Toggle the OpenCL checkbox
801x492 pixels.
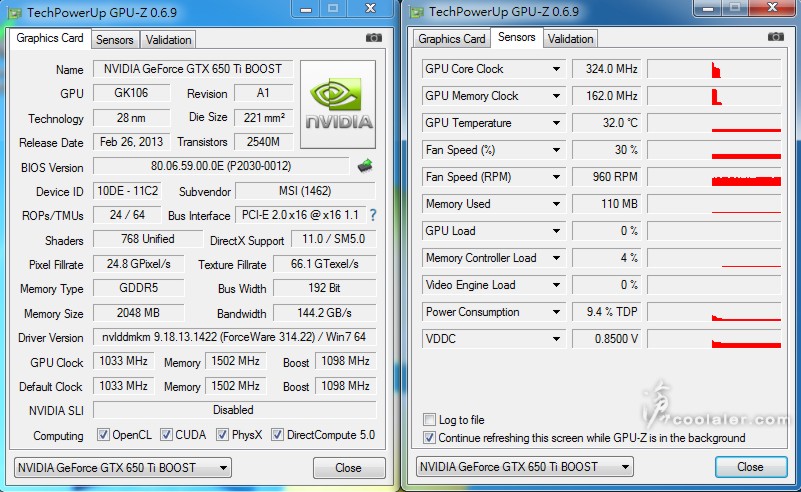point(103,435)
